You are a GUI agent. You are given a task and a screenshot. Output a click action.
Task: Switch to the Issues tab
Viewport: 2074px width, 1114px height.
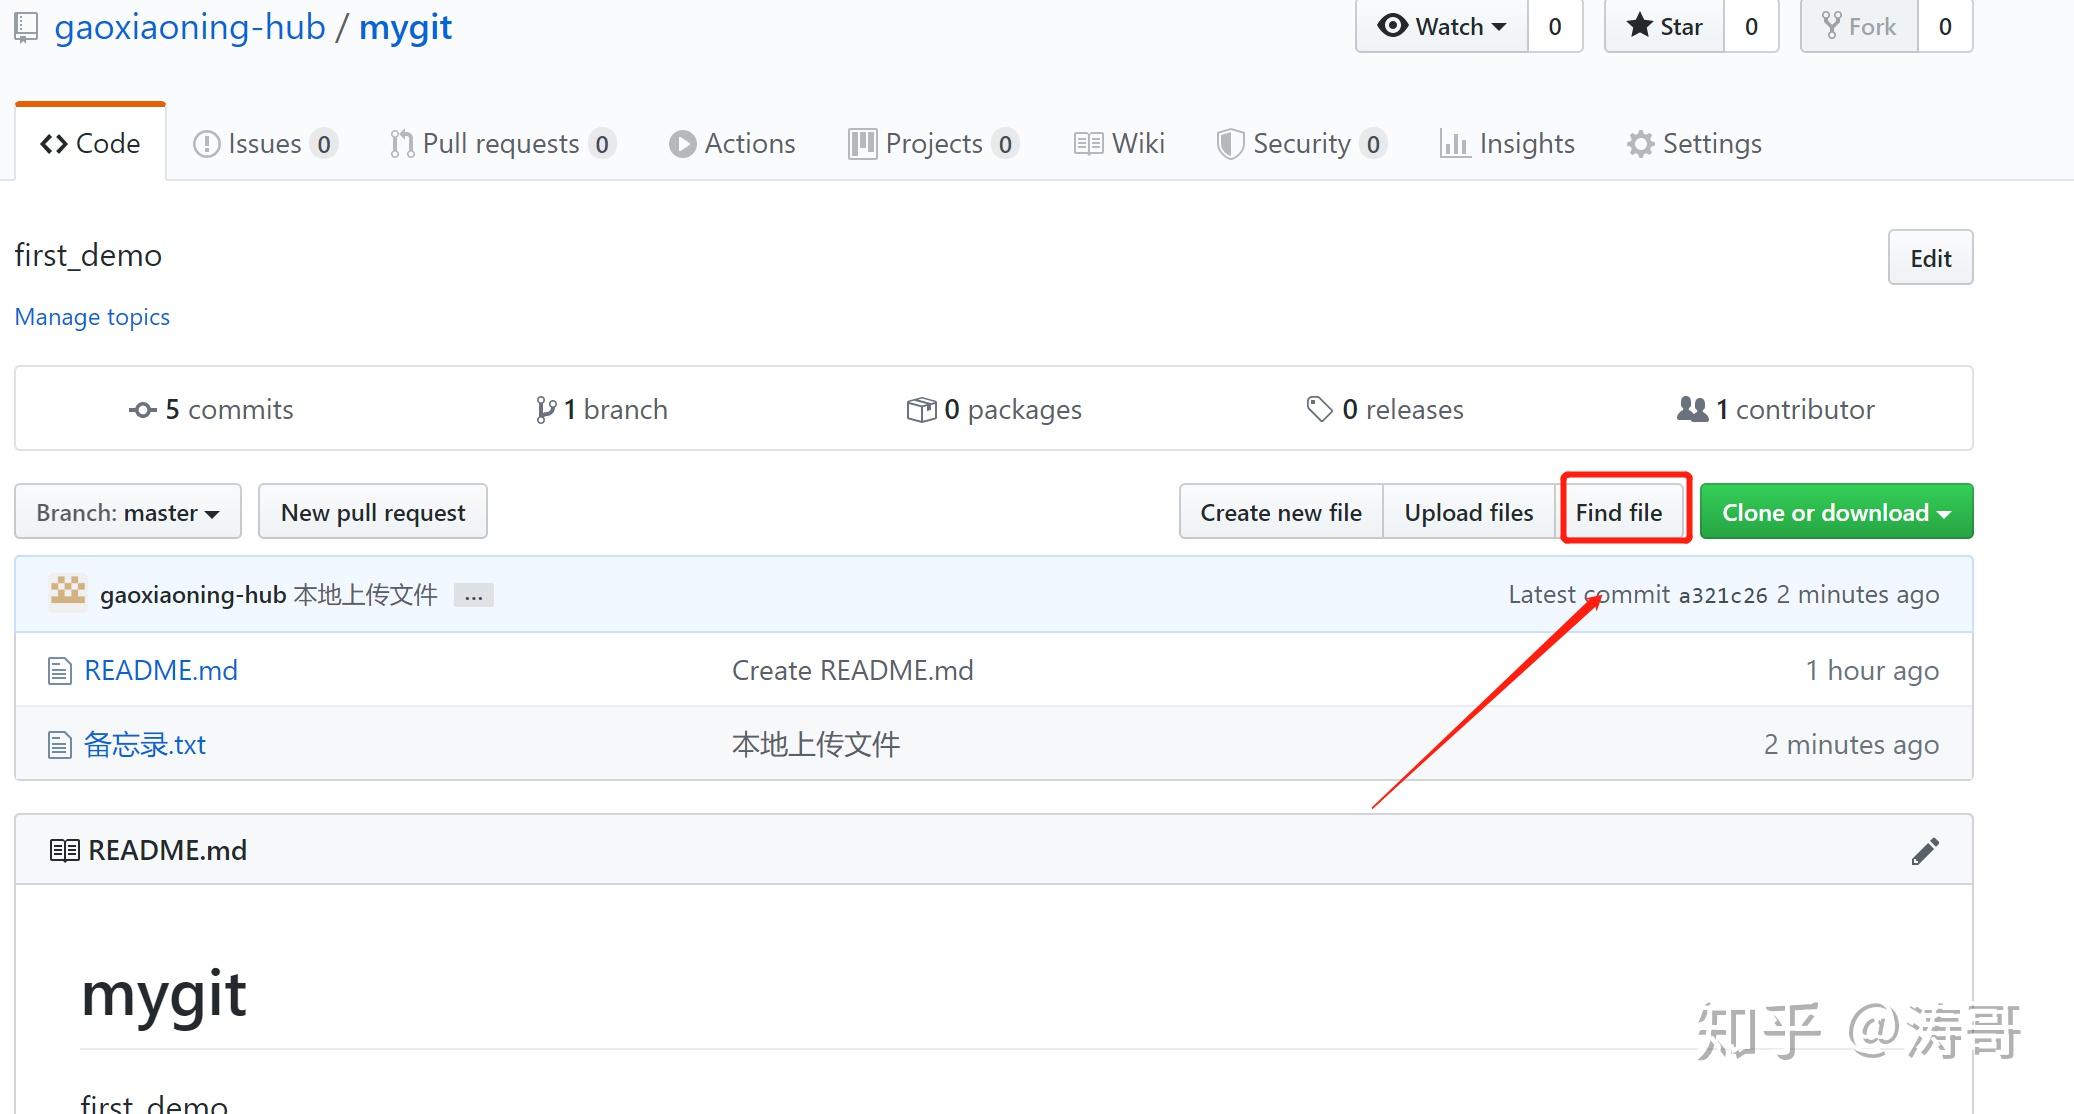click(x=264, y=144)
